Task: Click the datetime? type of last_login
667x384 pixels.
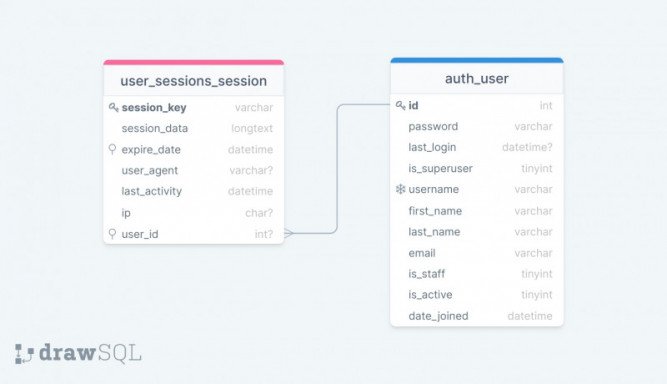Action: tap(527, 147)
